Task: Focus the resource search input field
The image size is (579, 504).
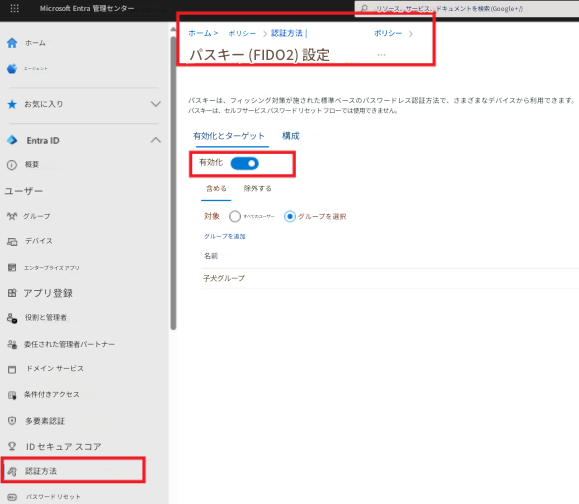Action: (x=467, y=8)
